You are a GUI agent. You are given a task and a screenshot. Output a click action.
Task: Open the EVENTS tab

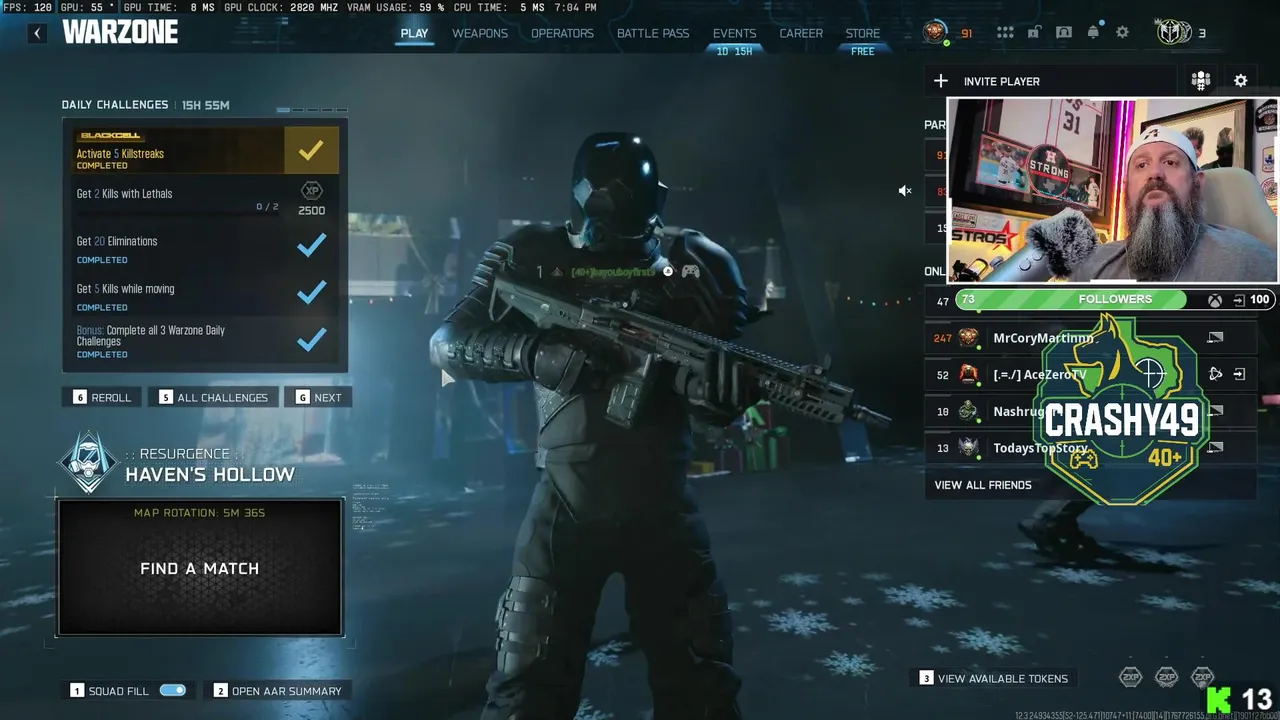pos(734,33)
